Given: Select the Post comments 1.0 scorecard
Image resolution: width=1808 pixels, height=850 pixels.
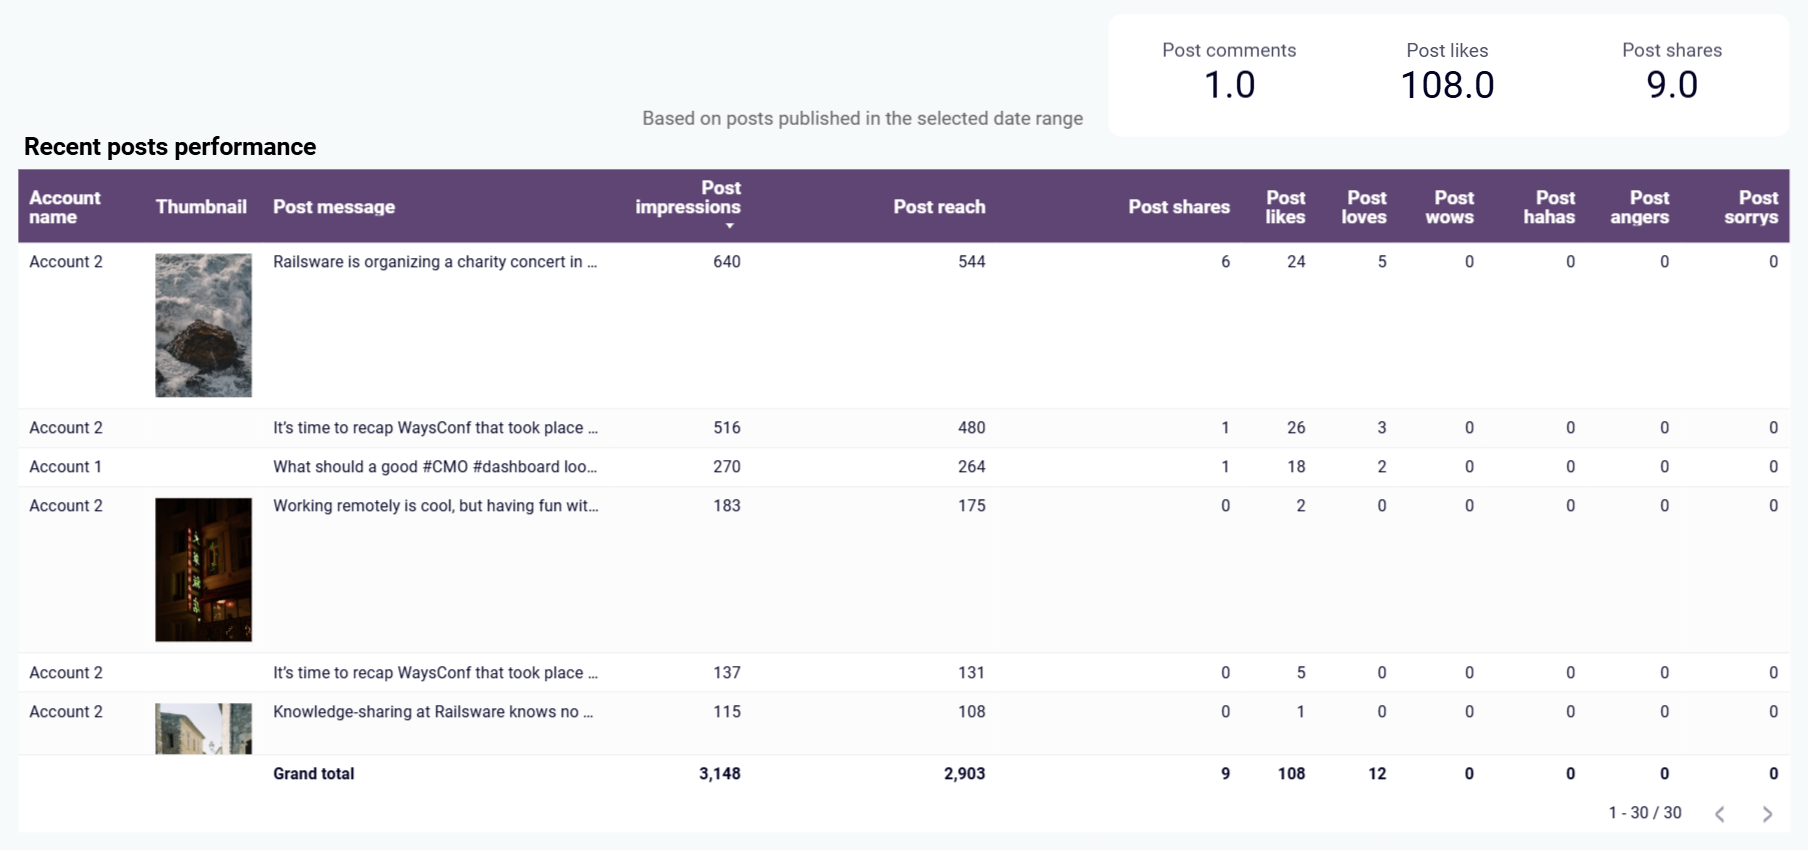Looking at the screenshot, I should tap(1229, 74).
